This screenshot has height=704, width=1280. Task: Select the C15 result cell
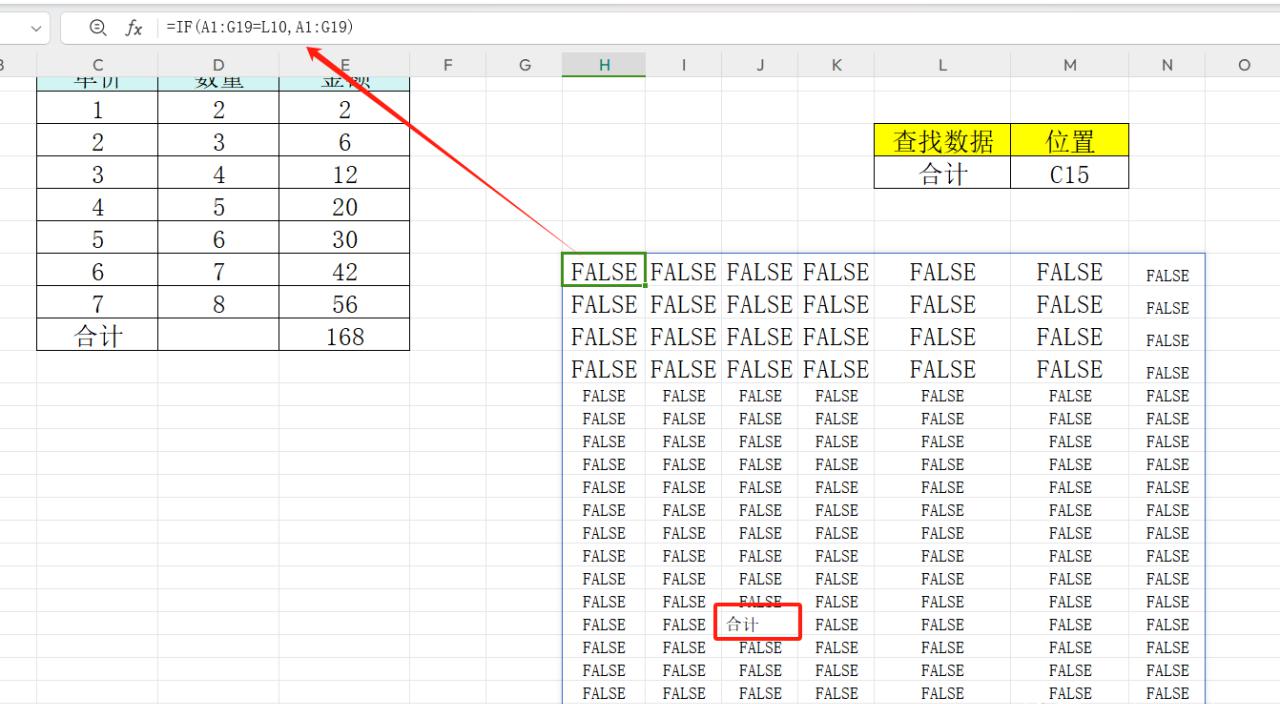pos(1070,173)
